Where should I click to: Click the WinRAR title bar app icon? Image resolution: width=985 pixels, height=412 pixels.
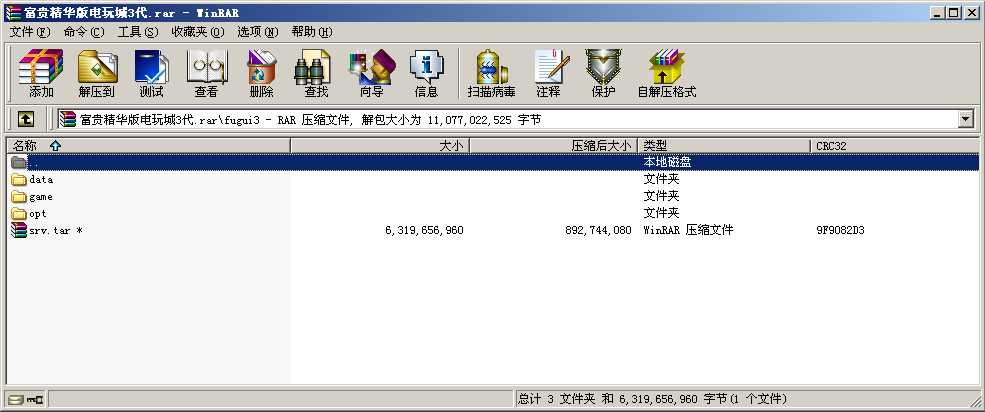click(13, 12)
